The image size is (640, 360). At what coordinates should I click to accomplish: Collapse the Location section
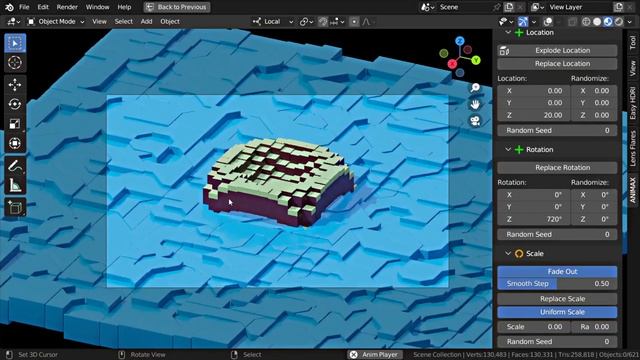tap(508, 32)
